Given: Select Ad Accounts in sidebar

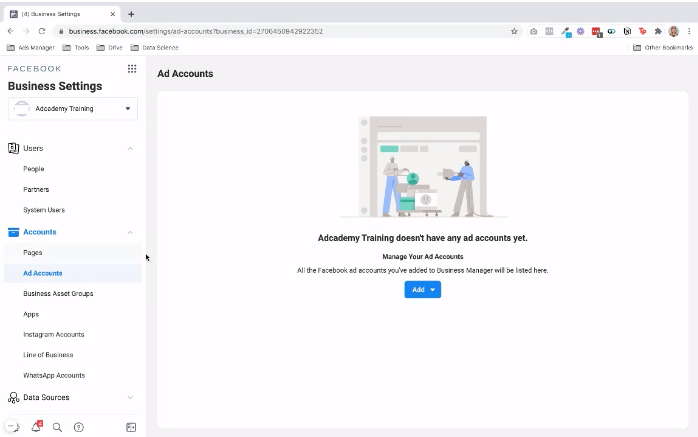Looking at the screenshot, I should click(73, 273).
